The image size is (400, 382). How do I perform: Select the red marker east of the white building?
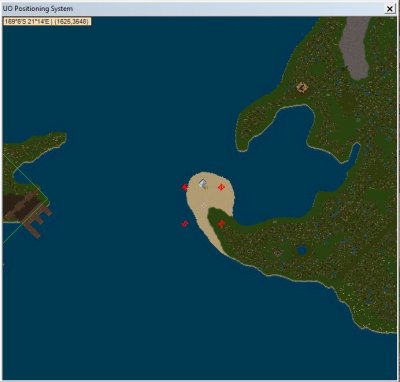221,187
